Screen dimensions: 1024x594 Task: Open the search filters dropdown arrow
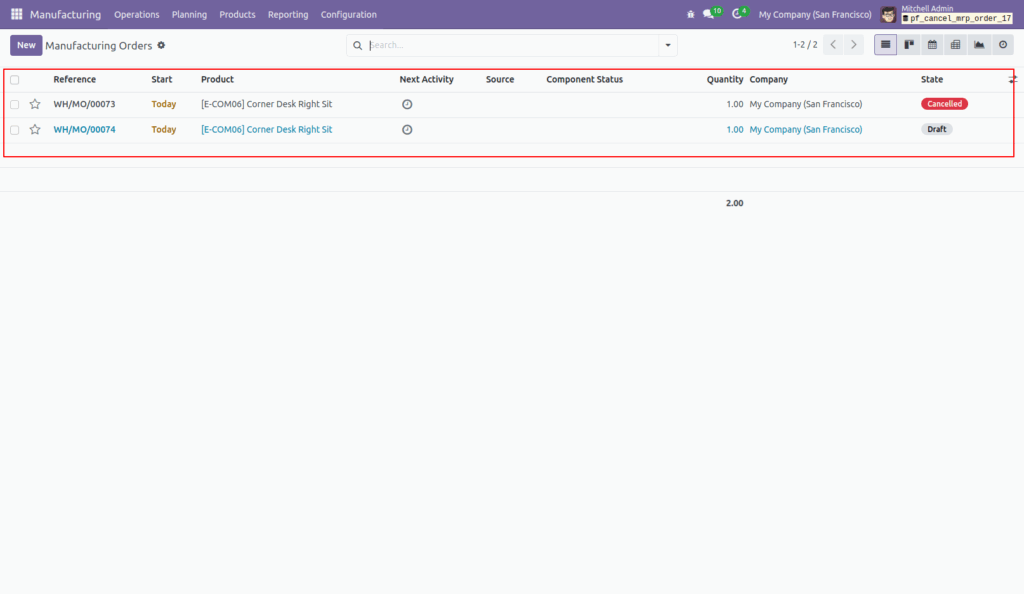(667, 45)
